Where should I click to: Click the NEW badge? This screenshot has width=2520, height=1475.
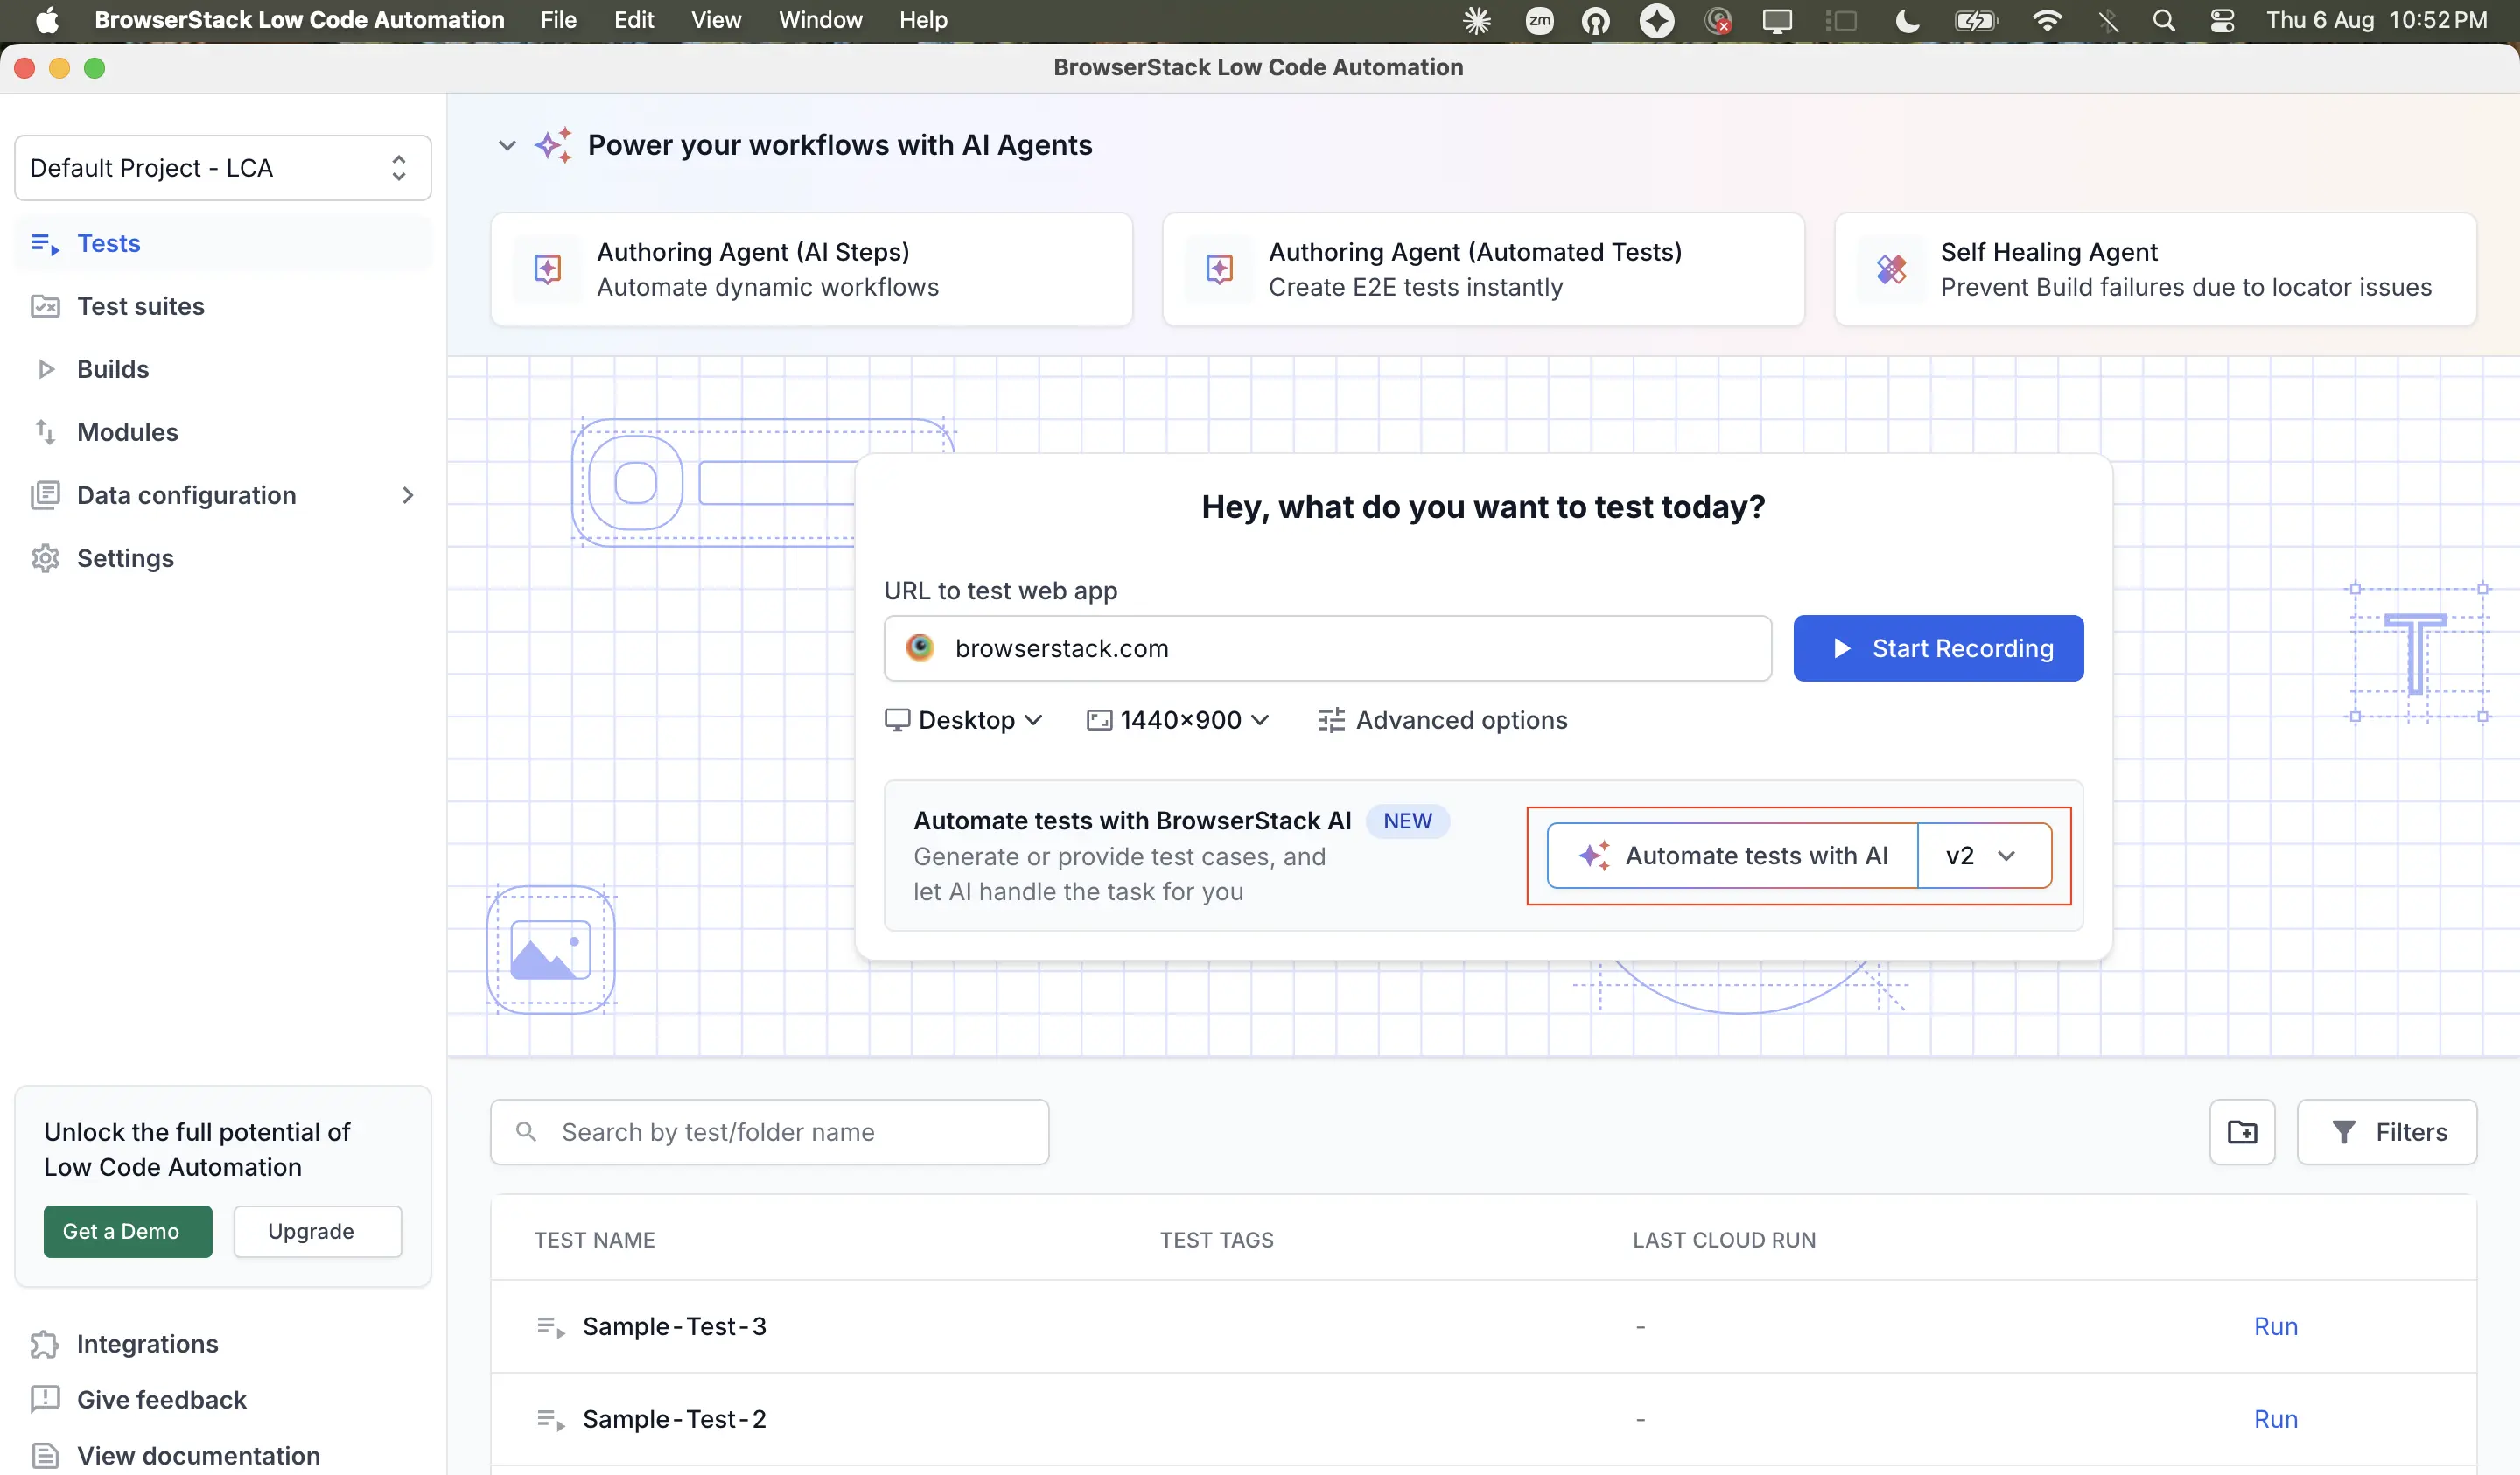tap(1407, 821)
